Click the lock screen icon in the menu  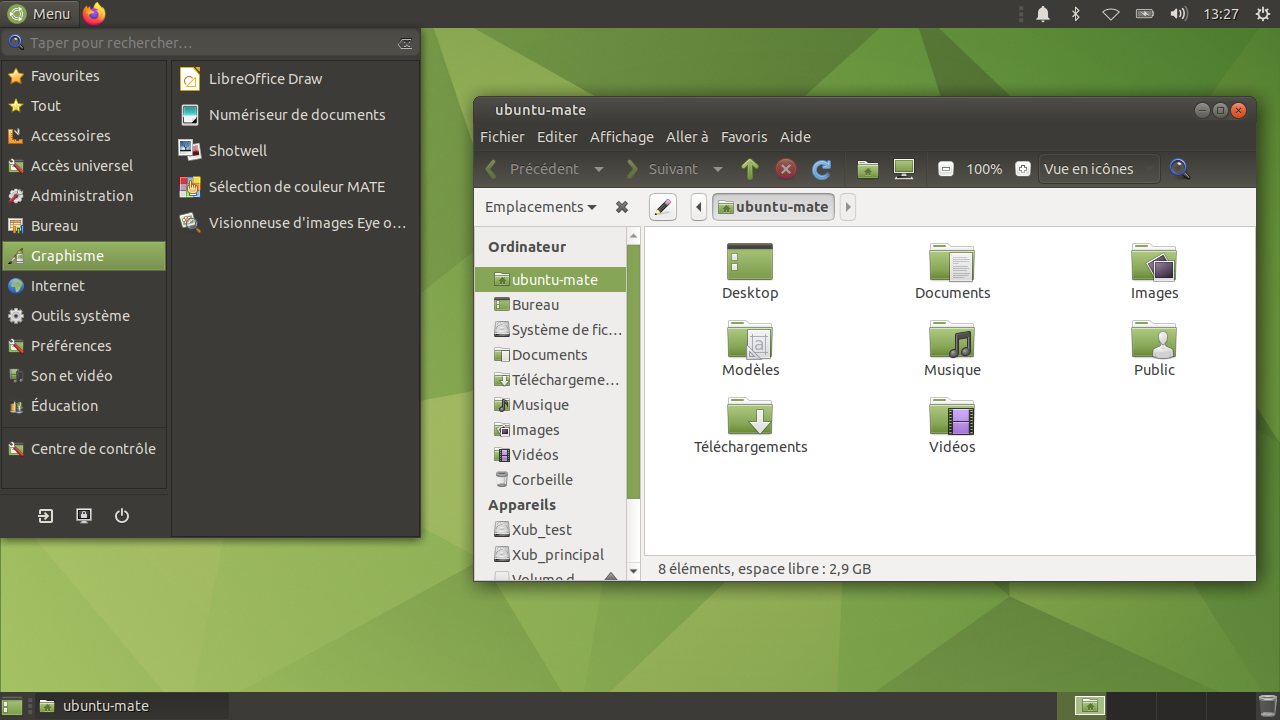click(x=84, y=516)
